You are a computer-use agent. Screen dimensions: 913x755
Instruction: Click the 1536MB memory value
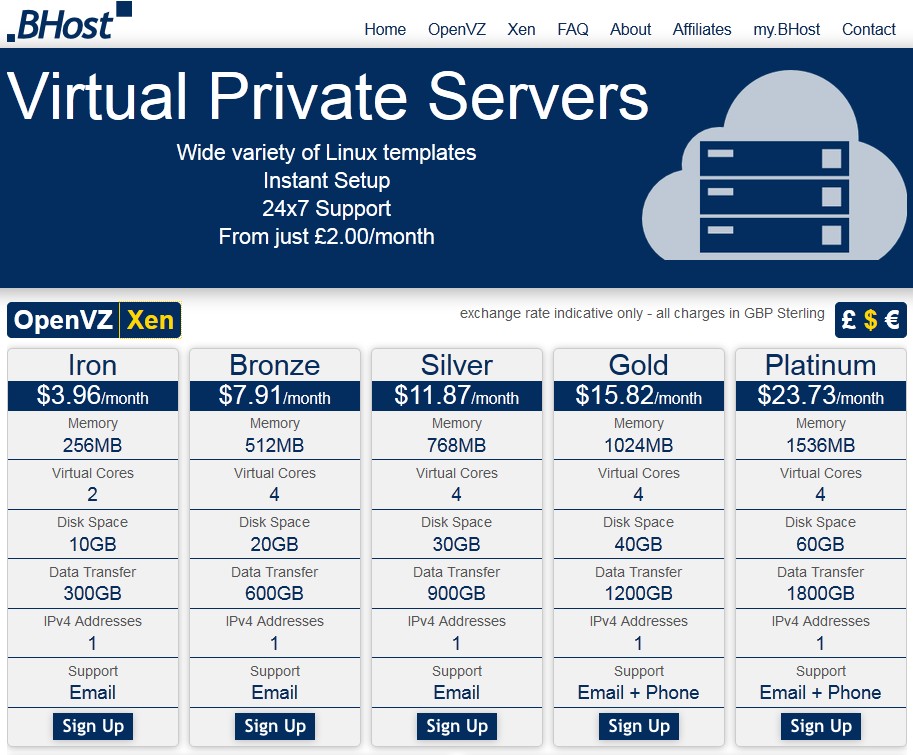click(x=821, y=445)
